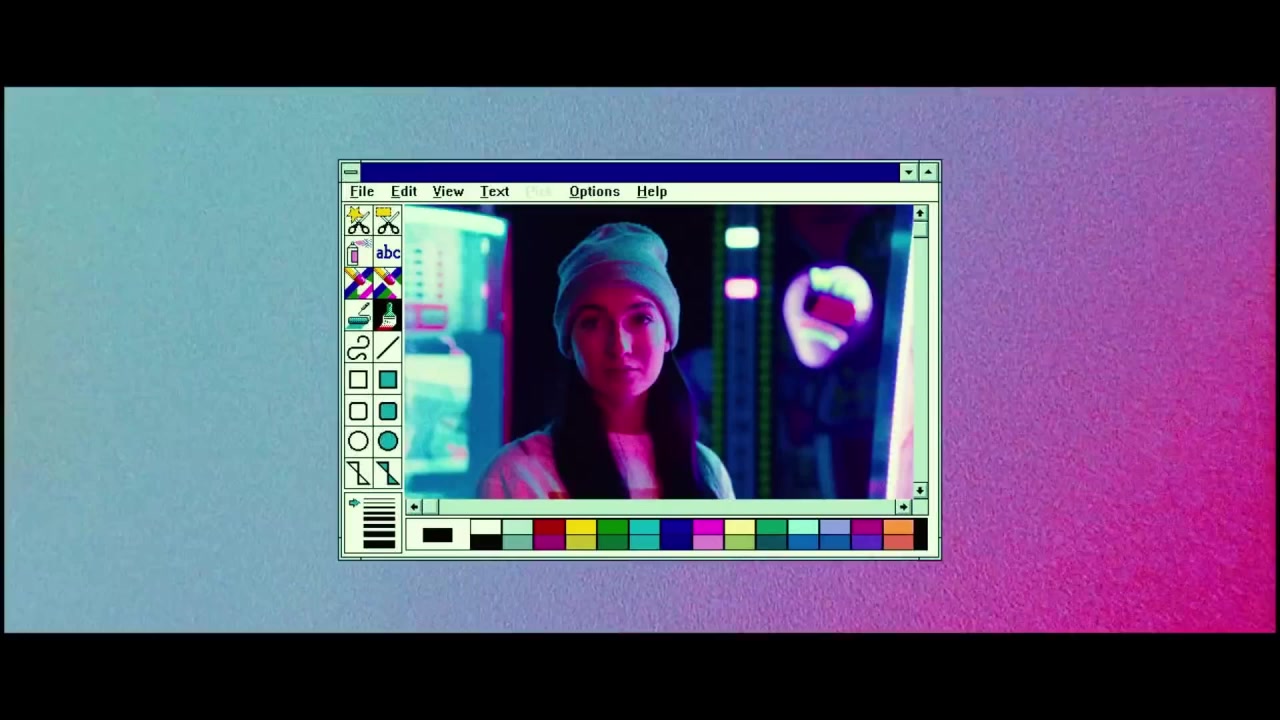
Task: Open the window Control menu box
Action: pos(350,172)
